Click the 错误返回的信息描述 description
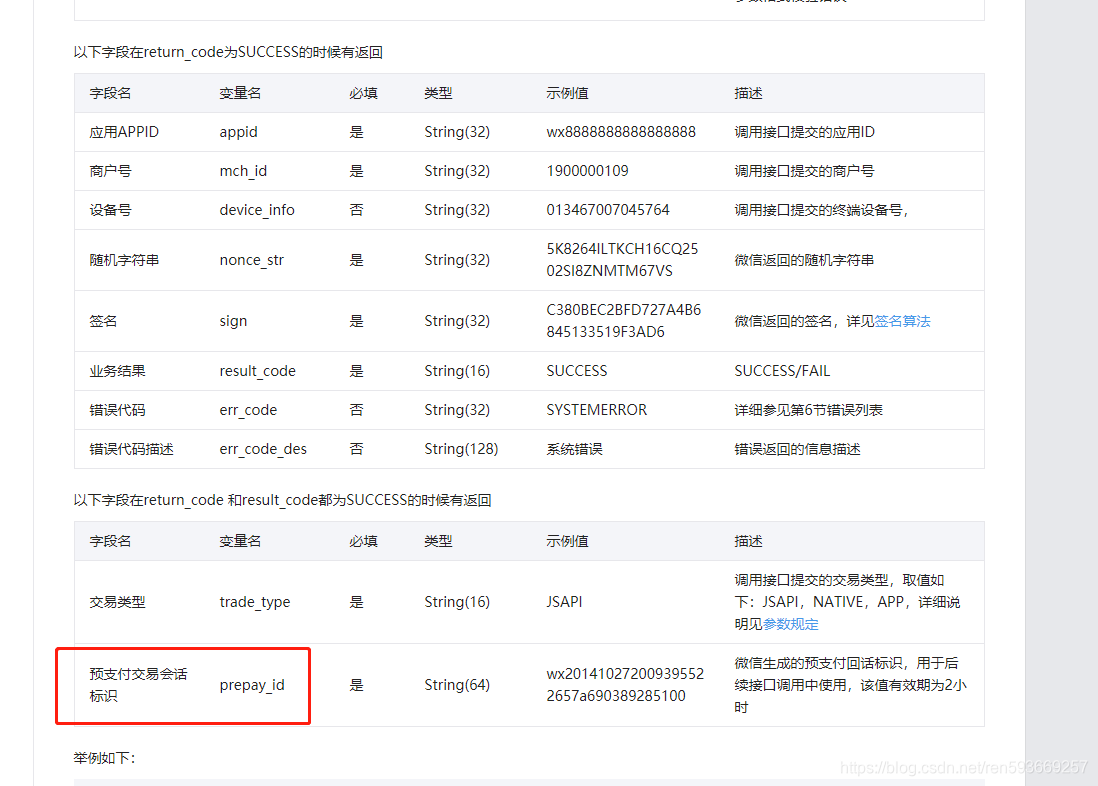1098x786 pixels. coord(797,449)
